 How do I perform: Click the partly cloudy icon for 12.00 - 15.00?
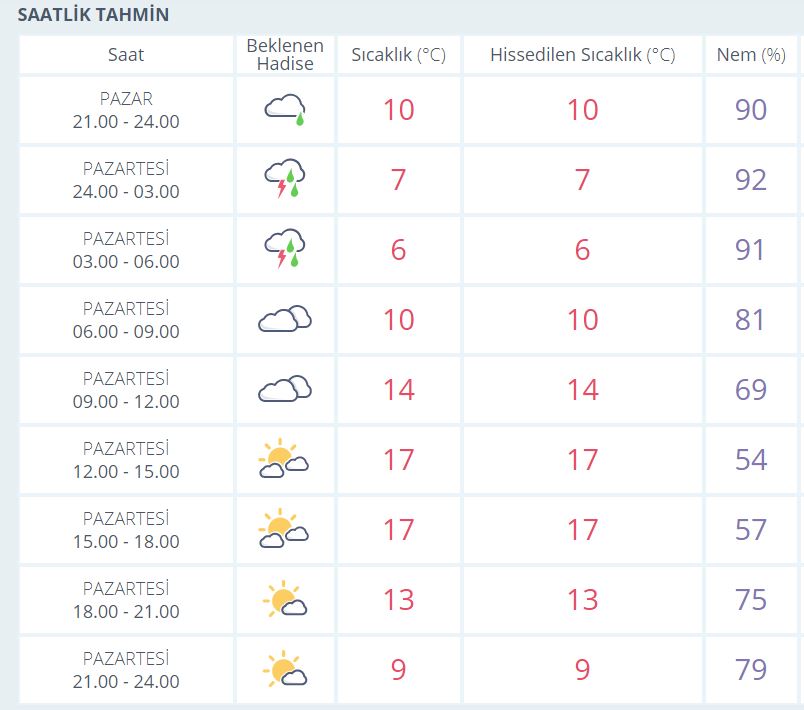click(284, 458)
